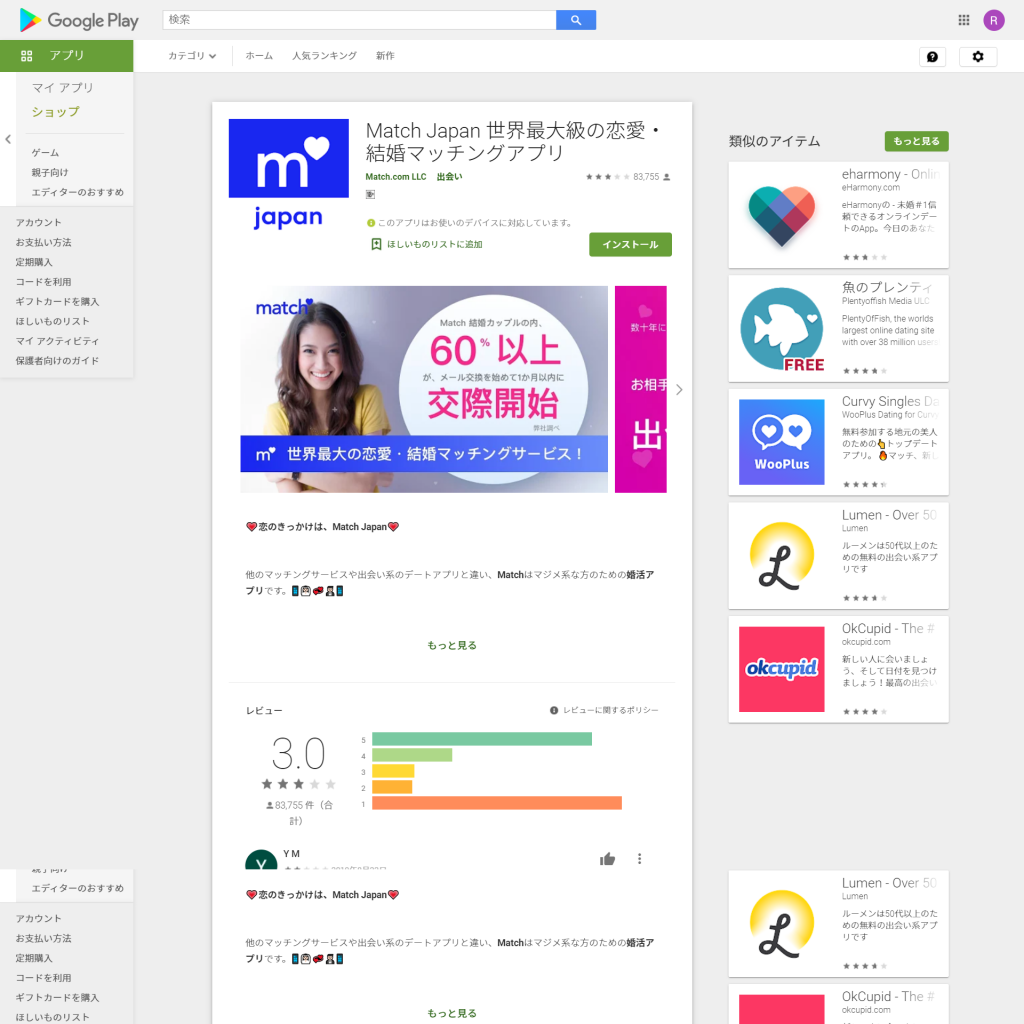Click the Y M reviewer avatar

click(261, 859)
